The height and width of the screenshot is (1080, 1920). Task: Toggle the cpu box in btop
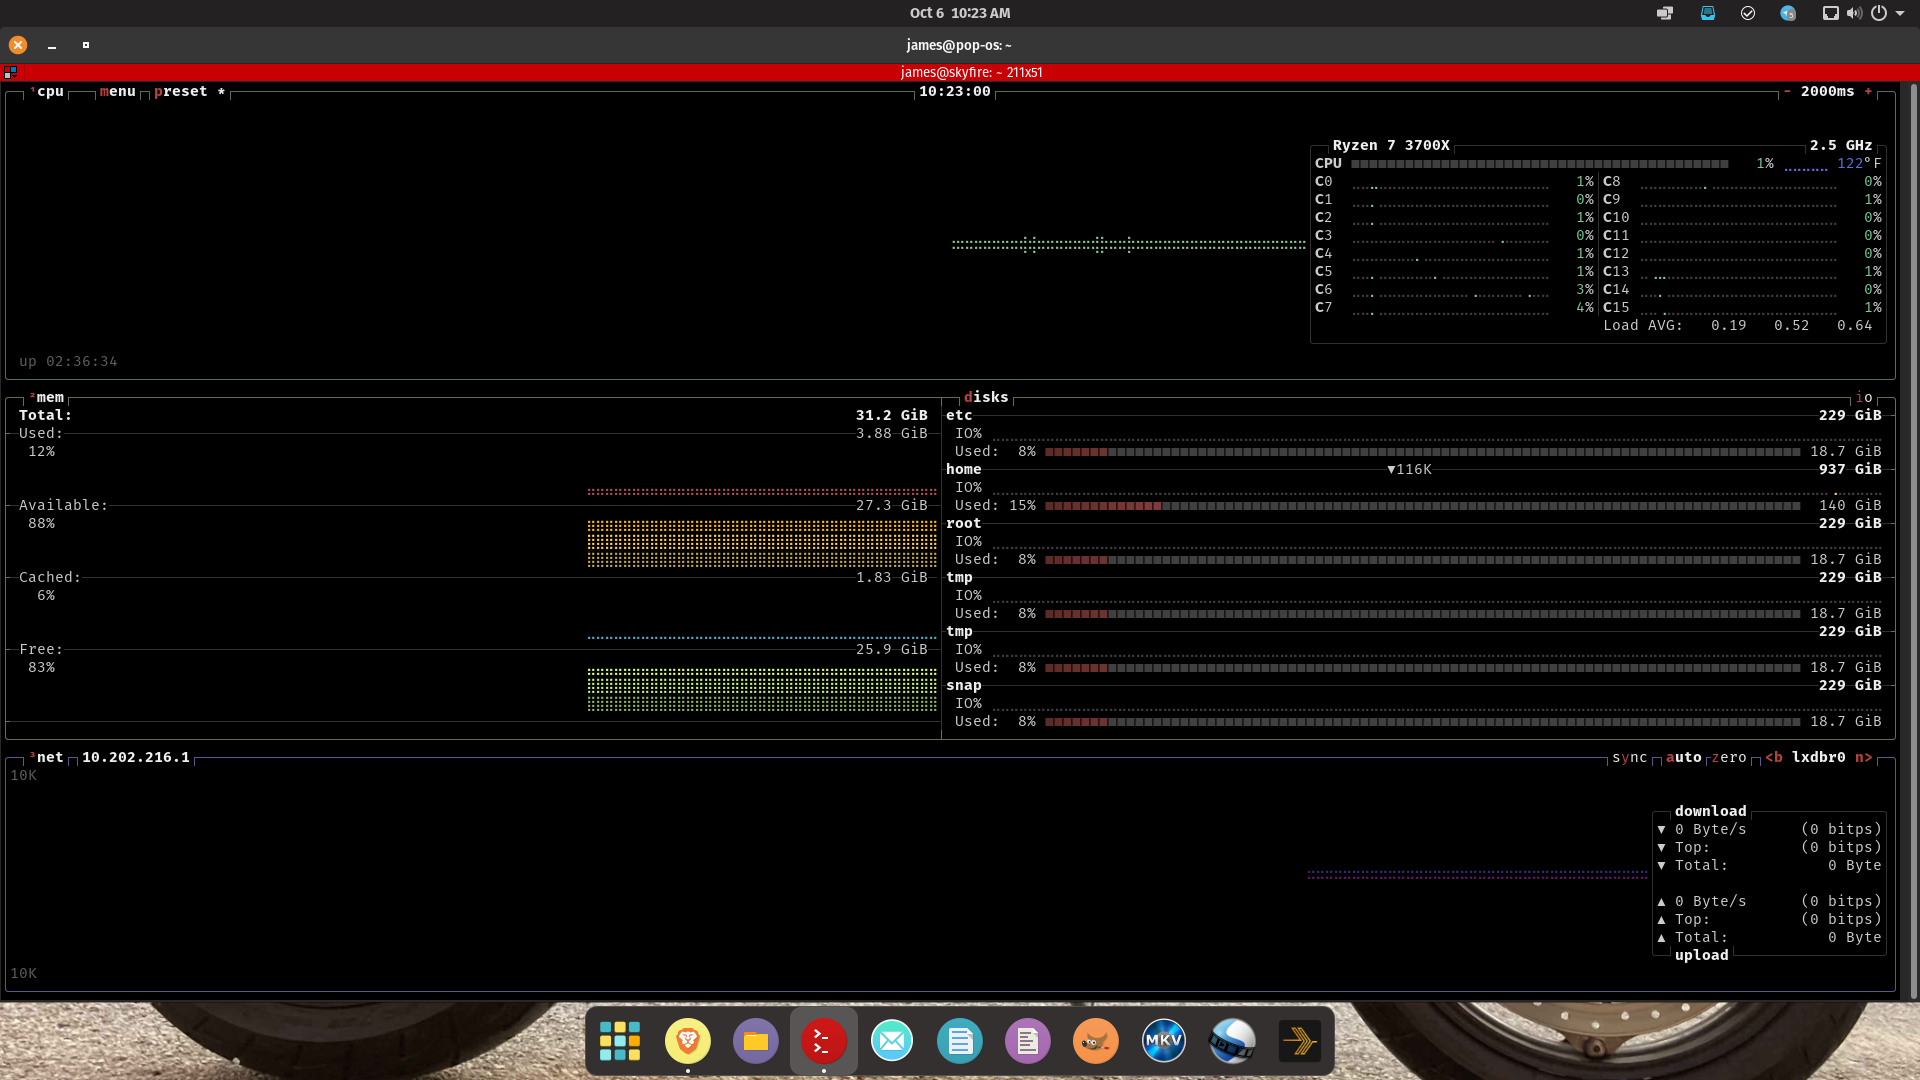(x=49, y=91)
